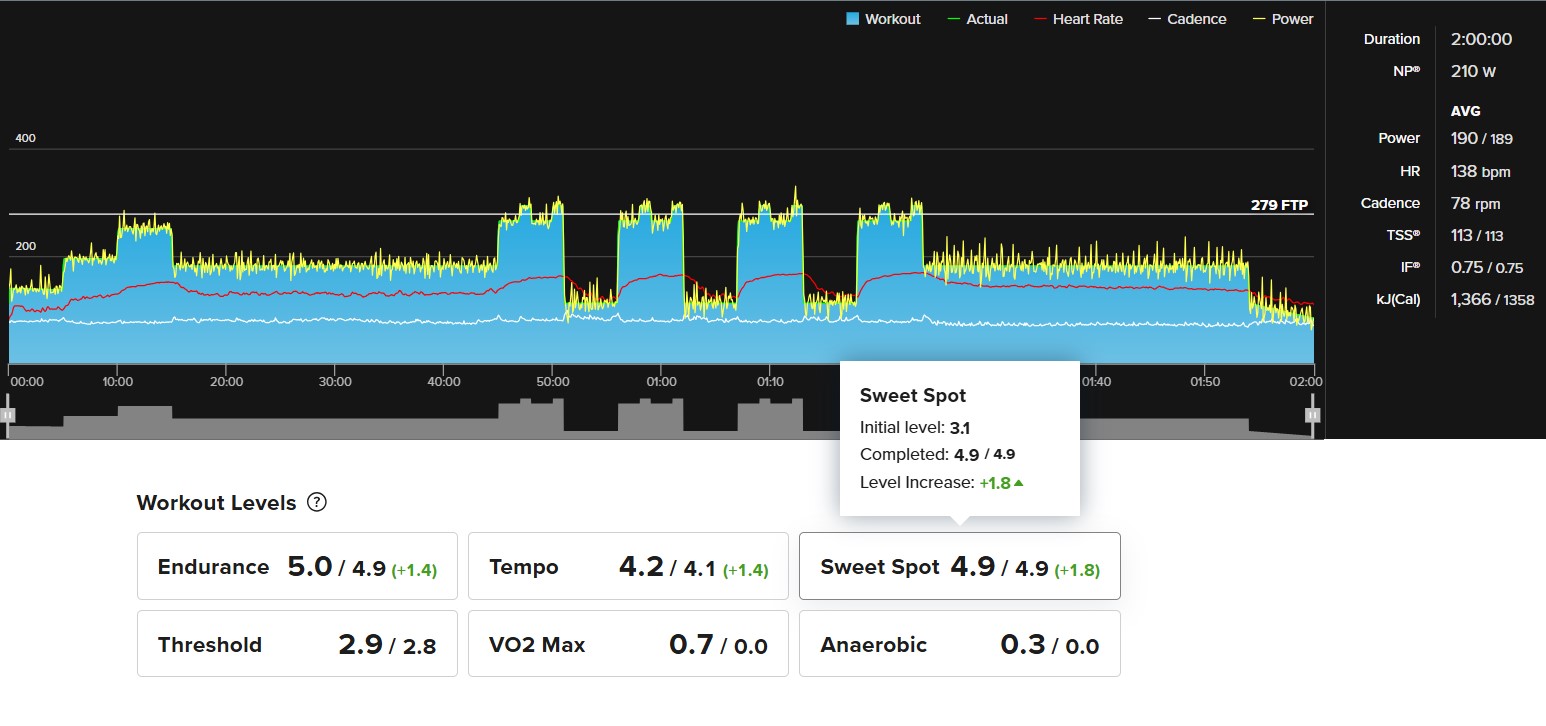The image size is (1546, 726).
Task: Click the 10:00 mark on the time axis
Action: [x=118, y=381]
